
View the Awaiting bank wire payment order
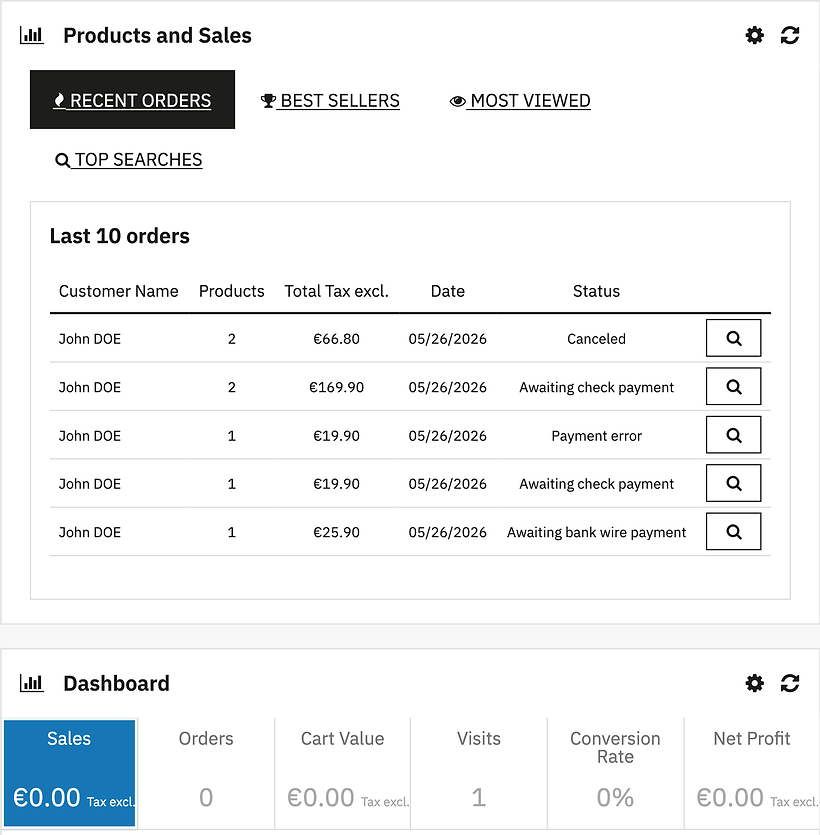point(733,531)
